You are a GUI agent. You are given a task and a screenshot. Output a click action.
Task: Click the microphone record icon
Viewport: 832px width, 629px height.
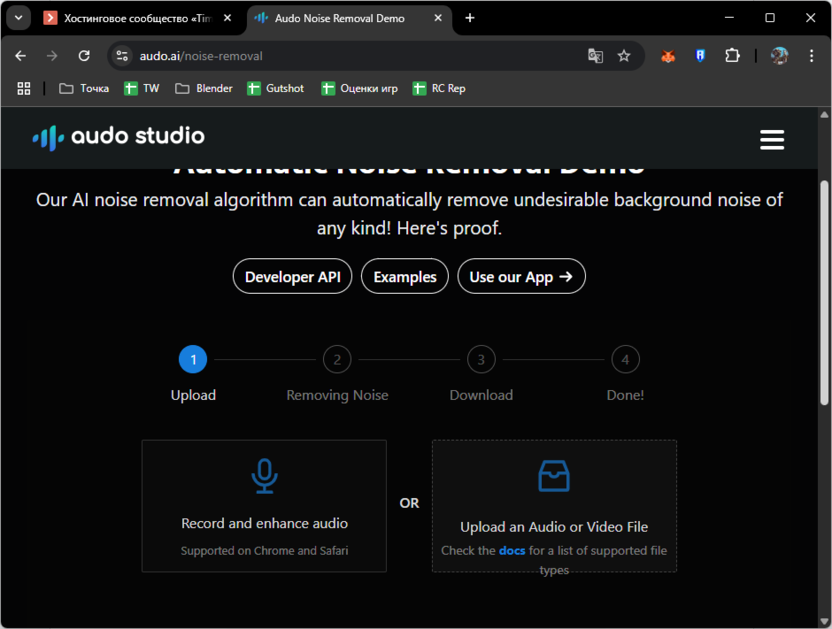[x=264, y=477]
